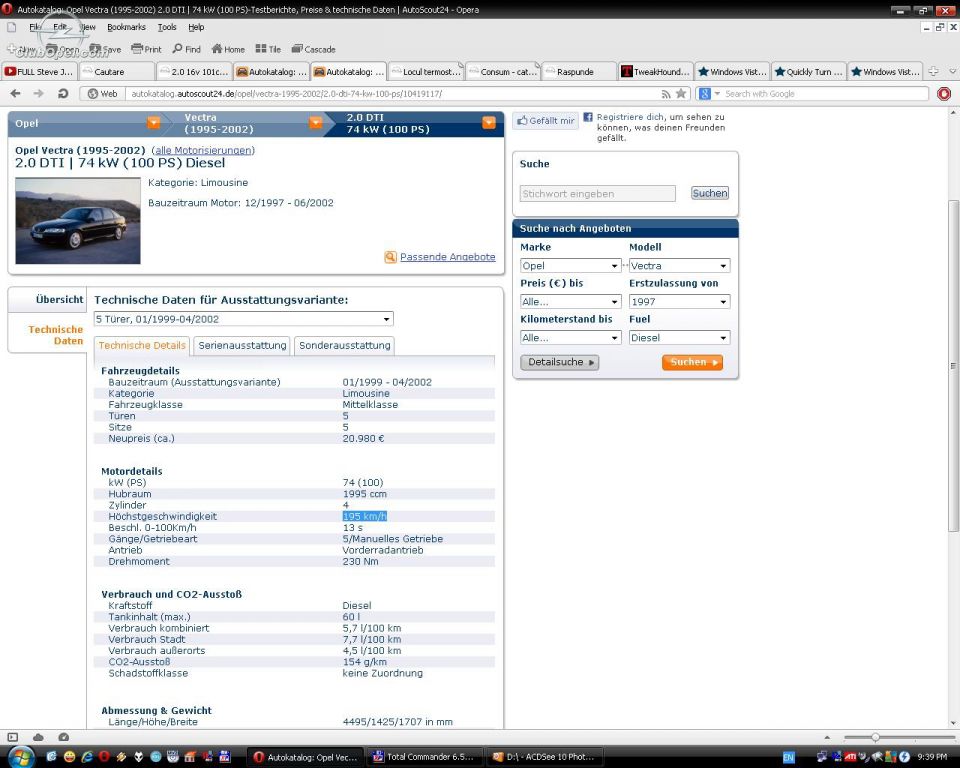Click the Opera Link cloud icon
This screenshot has width=960, height=768.
pos(38,737)
